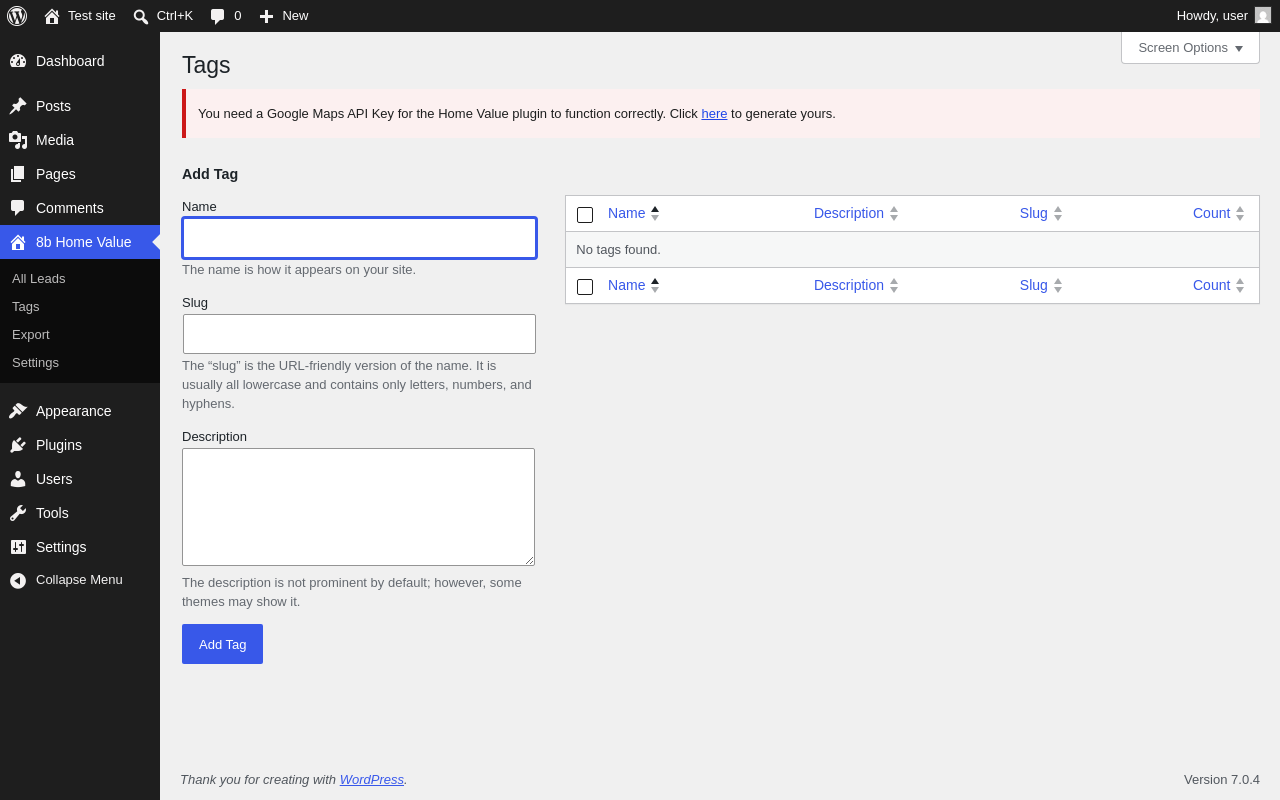1280x800 pixels.
Task: Sort by header Count column link
Action: [1212, 213]
